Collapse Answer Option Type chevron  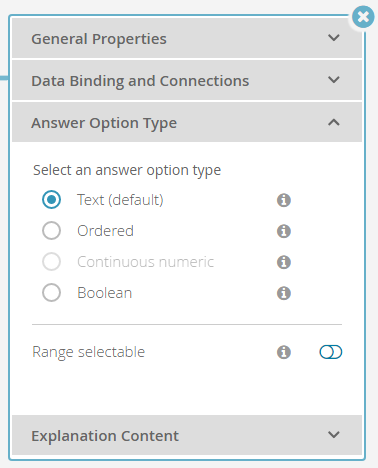pyautogui.click(x=334, y=122)
